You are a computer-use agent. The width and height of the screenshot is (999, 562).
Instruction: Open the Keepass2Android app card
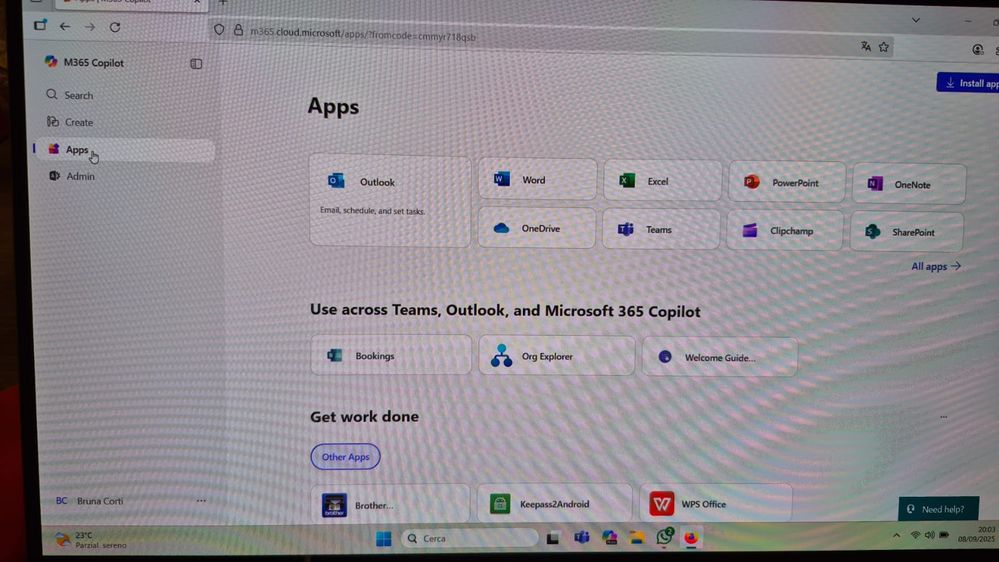[554, 504]
